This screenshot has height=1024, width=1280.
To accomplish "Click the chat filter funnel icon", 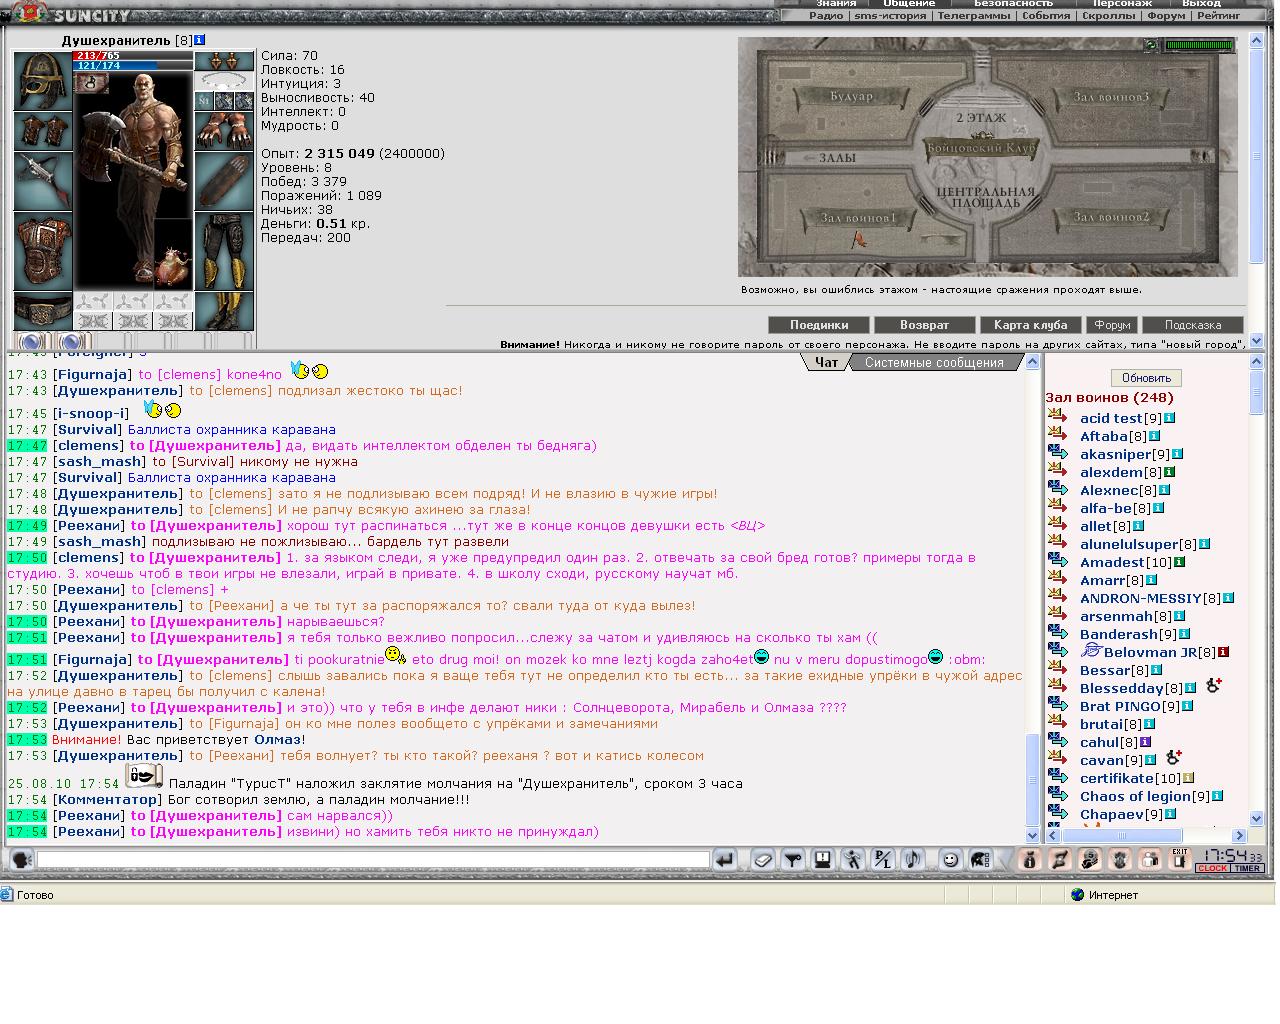I will pyautogui.click(x=793, y=859).
